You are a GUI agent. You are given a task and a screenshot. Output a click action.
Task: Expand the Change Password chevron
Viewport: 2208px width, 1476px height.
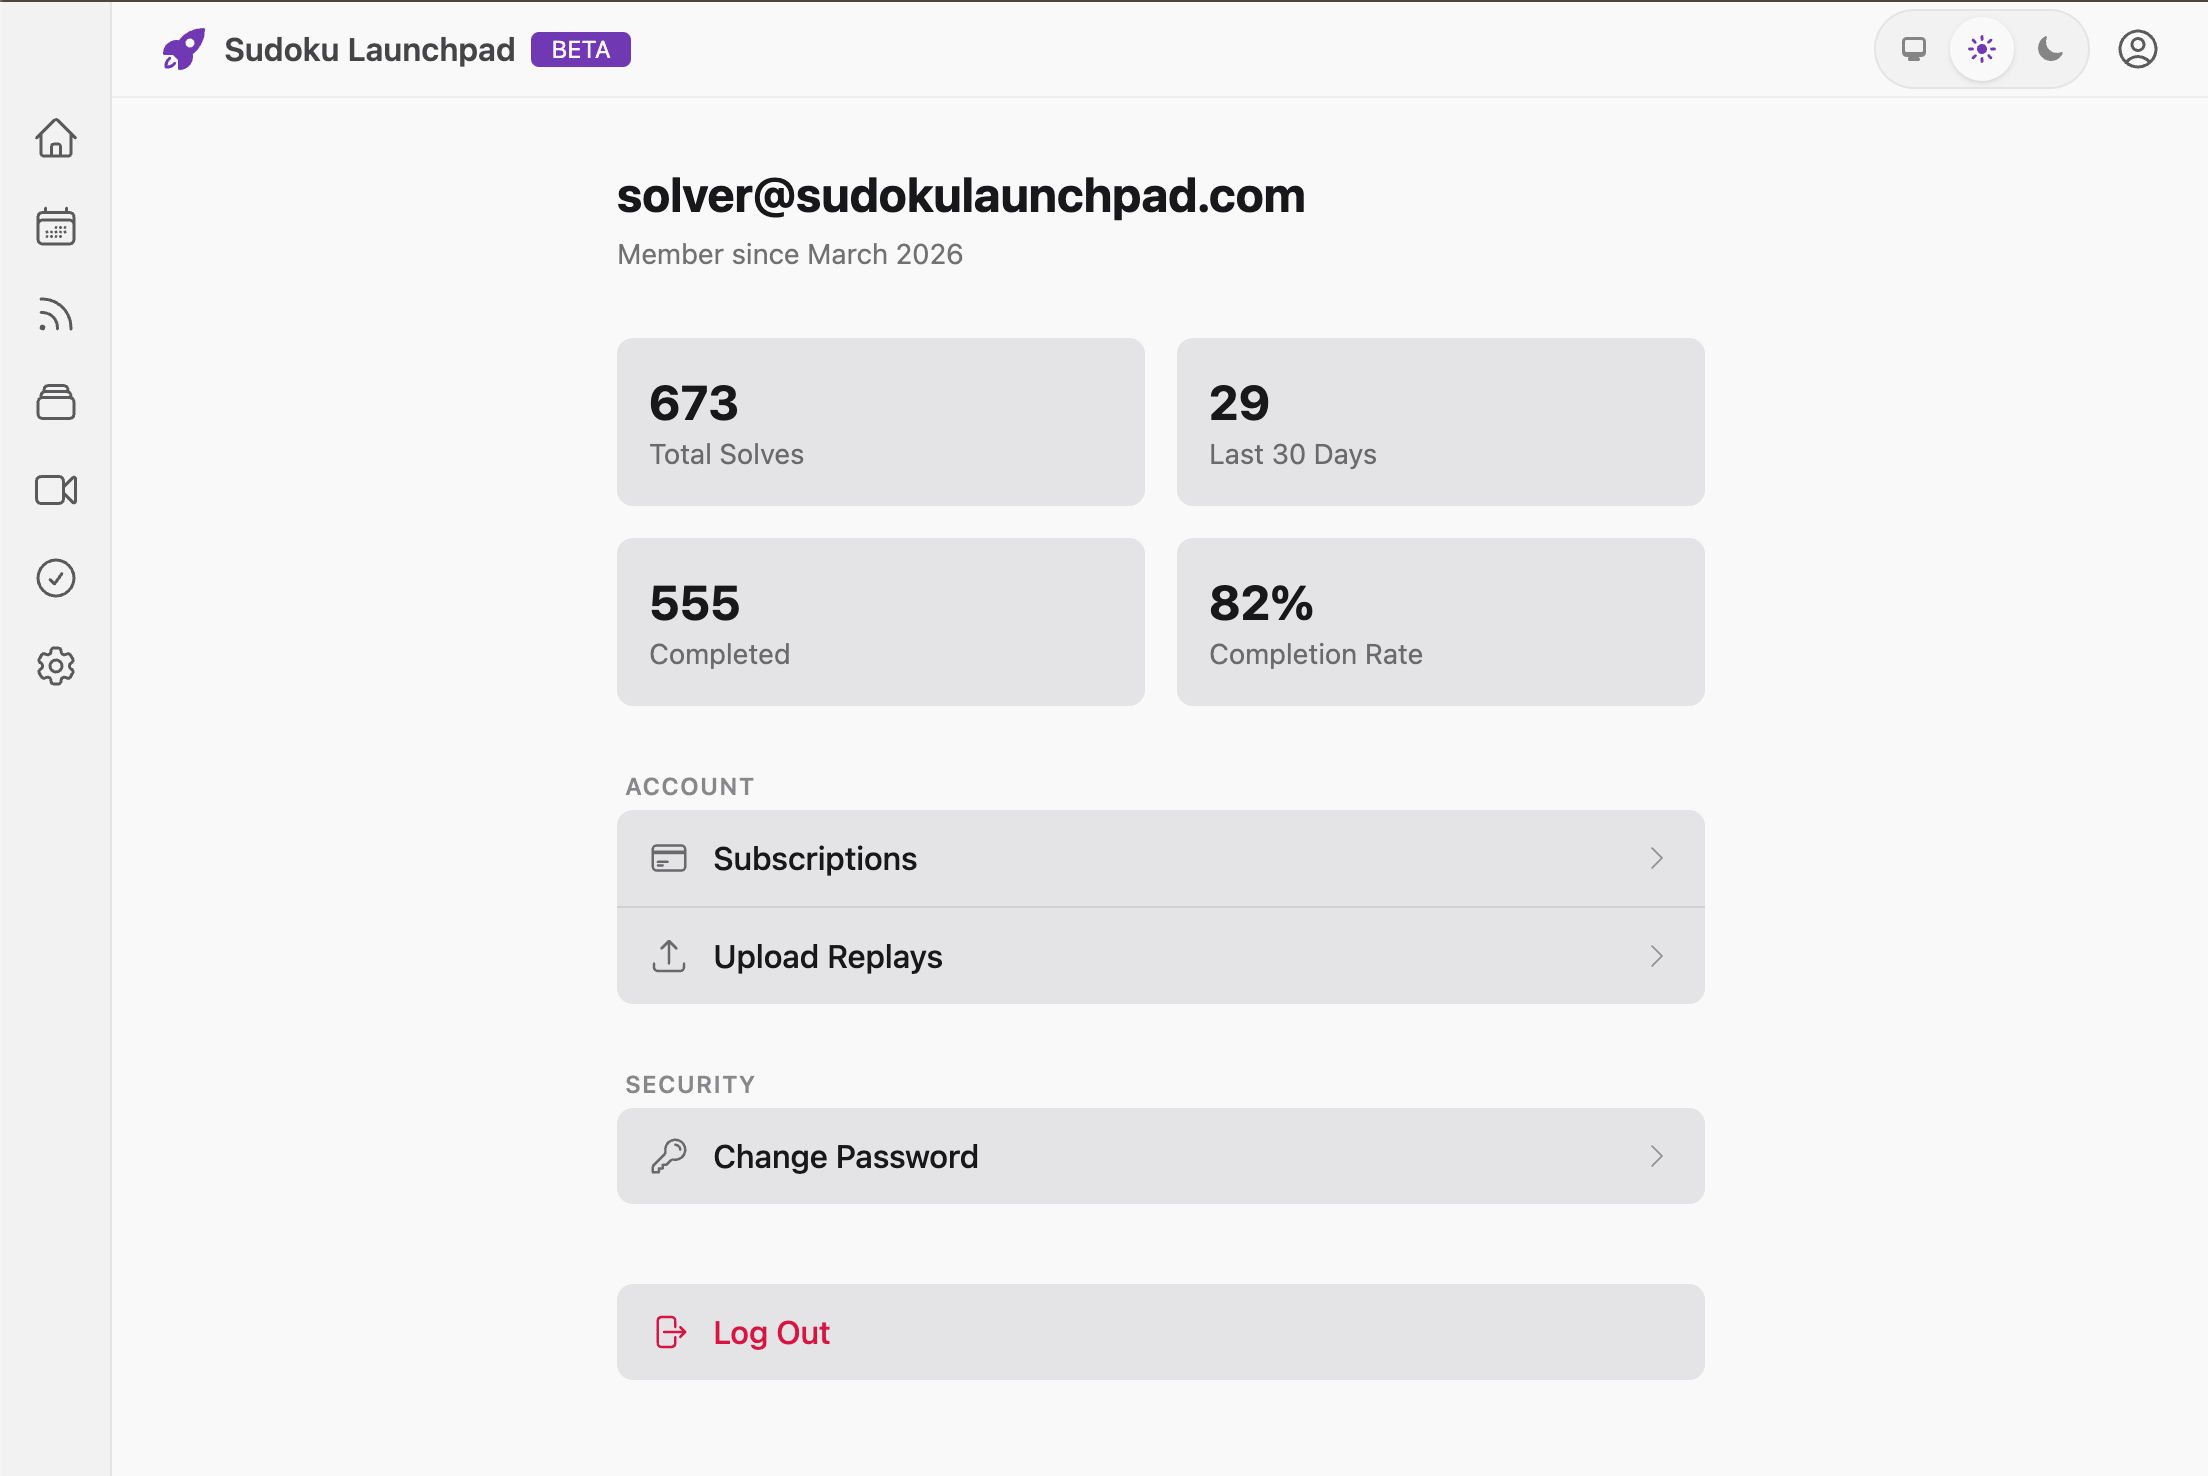1657,1156
